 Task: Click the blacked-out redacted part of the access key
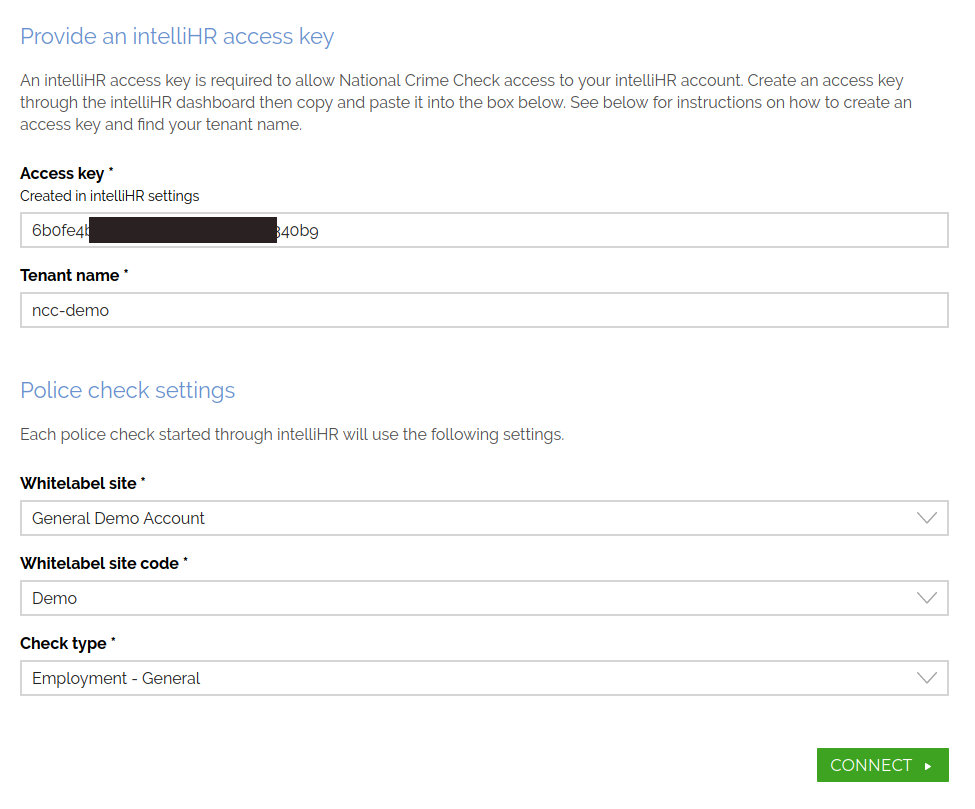[x=182, y=231]
